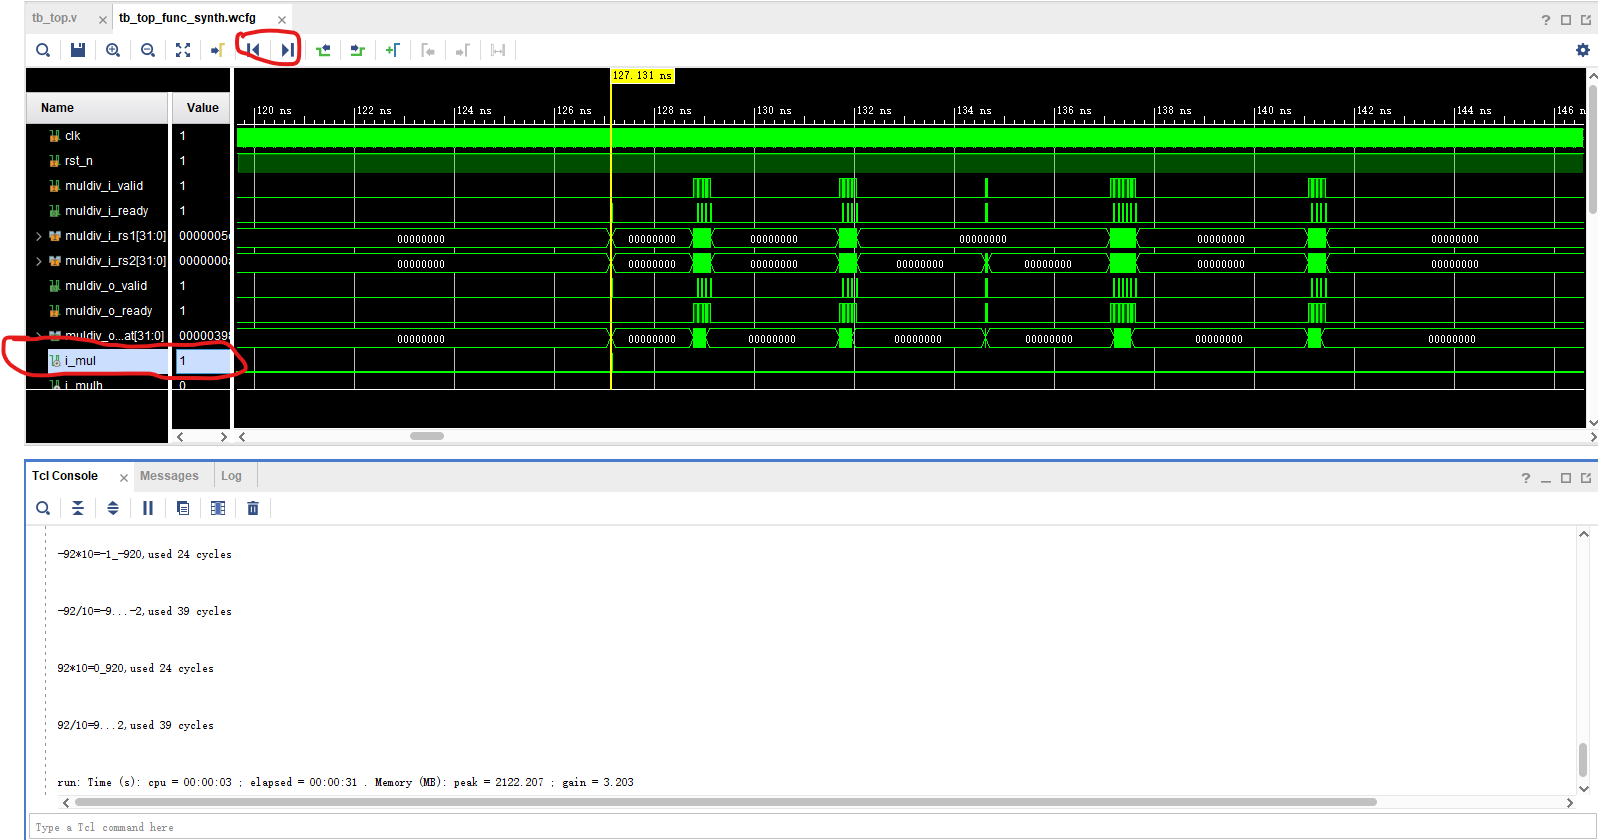Go to previous transition
Screen dimensions: 1598x840
pos(323,50)
